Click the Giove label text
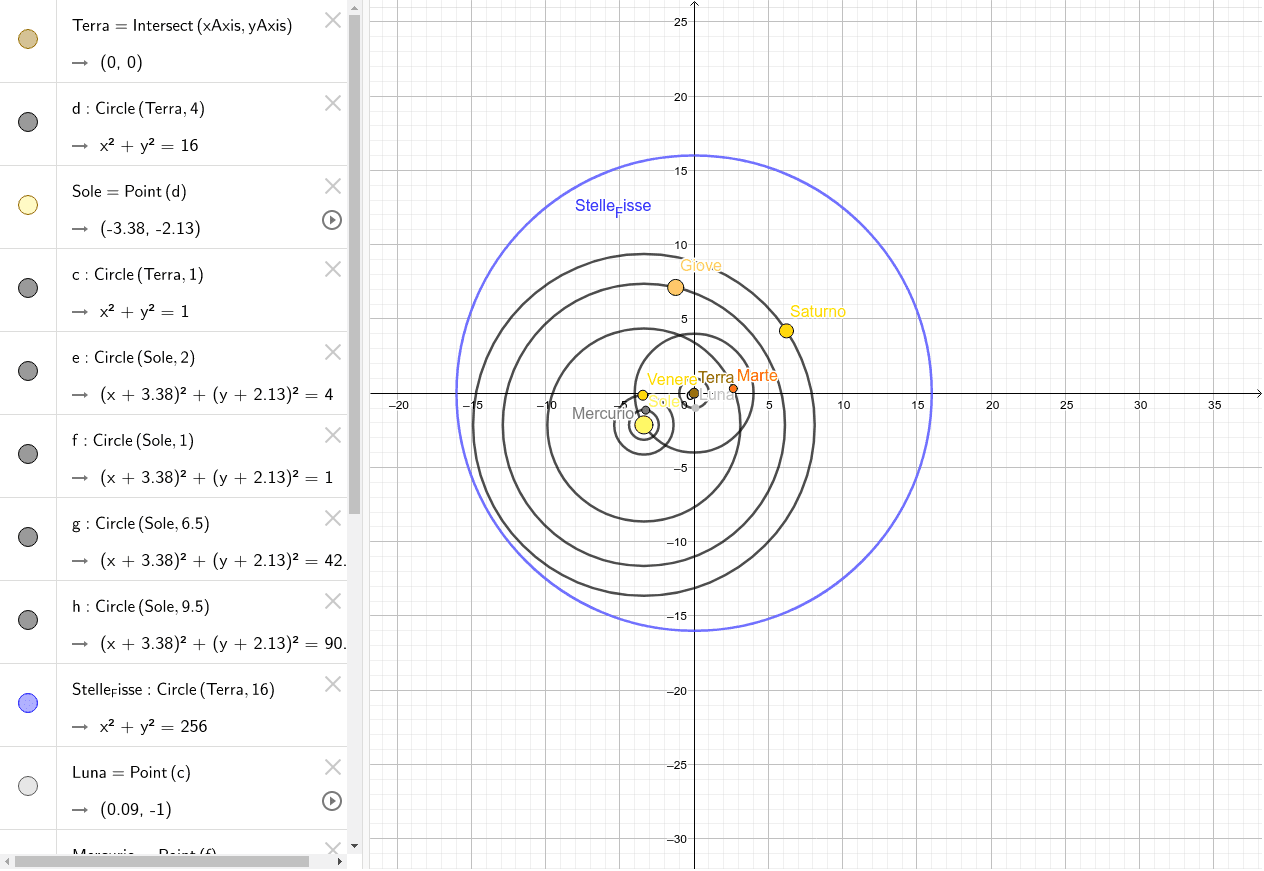The width and height of the screenshot is (1264, 871). click(701, 266)
